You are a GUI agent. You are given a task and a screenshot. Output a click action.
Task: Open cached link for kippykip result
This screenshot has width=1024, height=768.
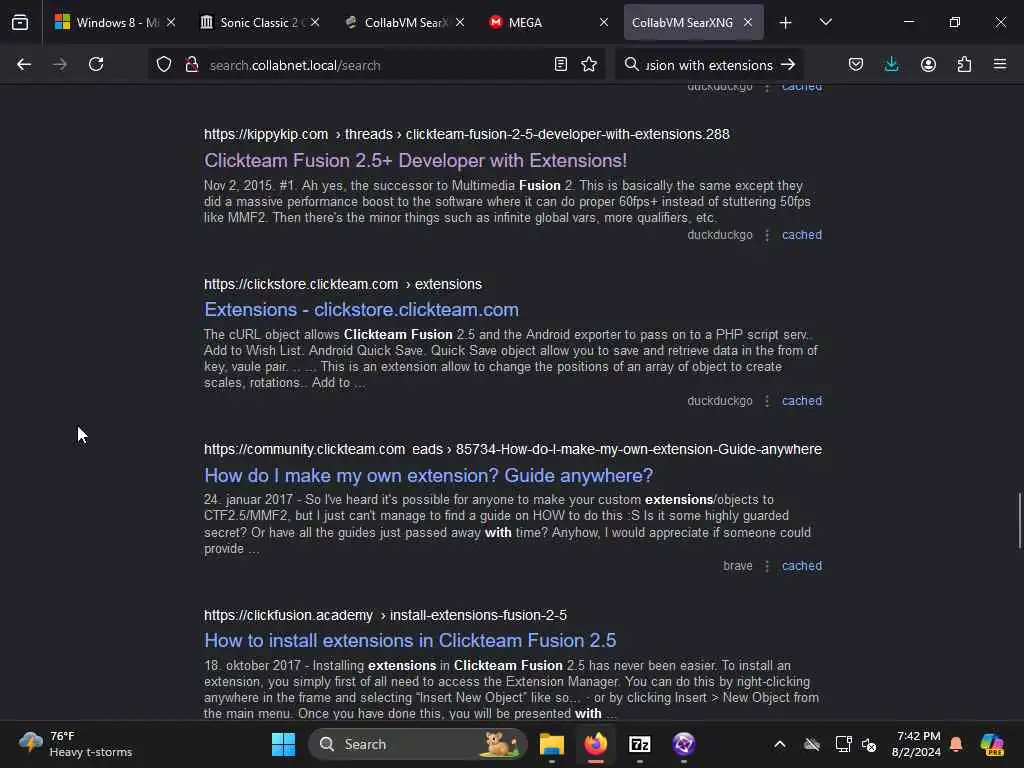click(x=802, y=235)
